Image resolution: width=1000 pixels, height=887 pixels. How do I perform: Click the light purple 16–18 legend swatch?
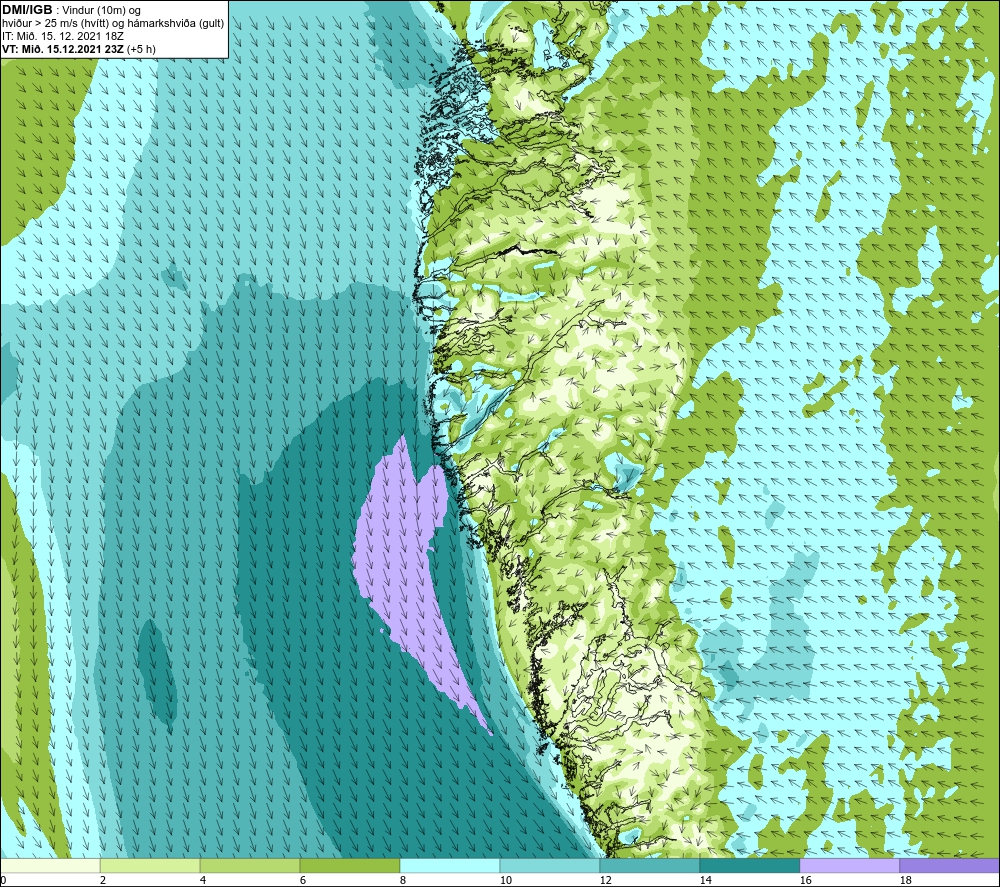(849, 865)
